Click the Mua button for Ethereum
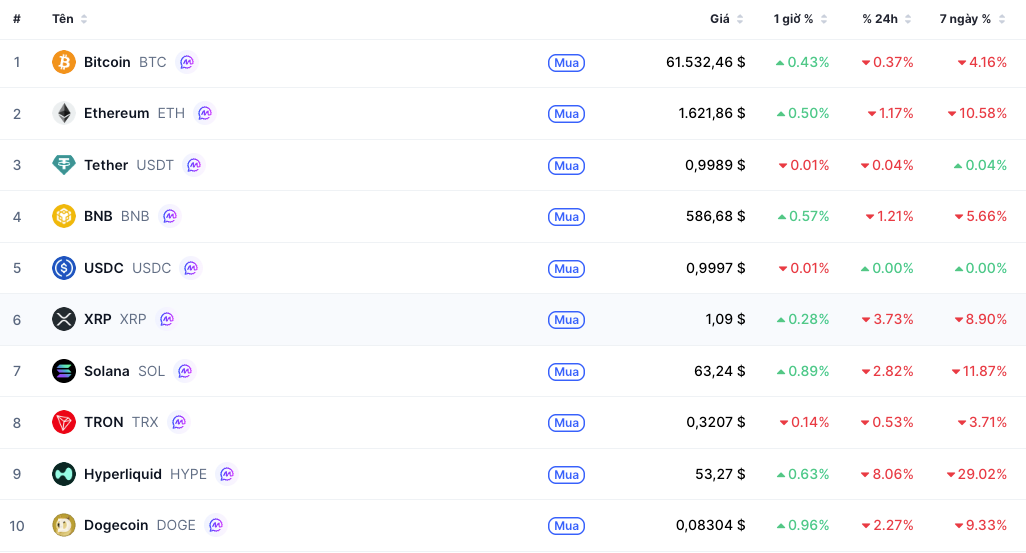1026x553 pixels. coord(566,114)
